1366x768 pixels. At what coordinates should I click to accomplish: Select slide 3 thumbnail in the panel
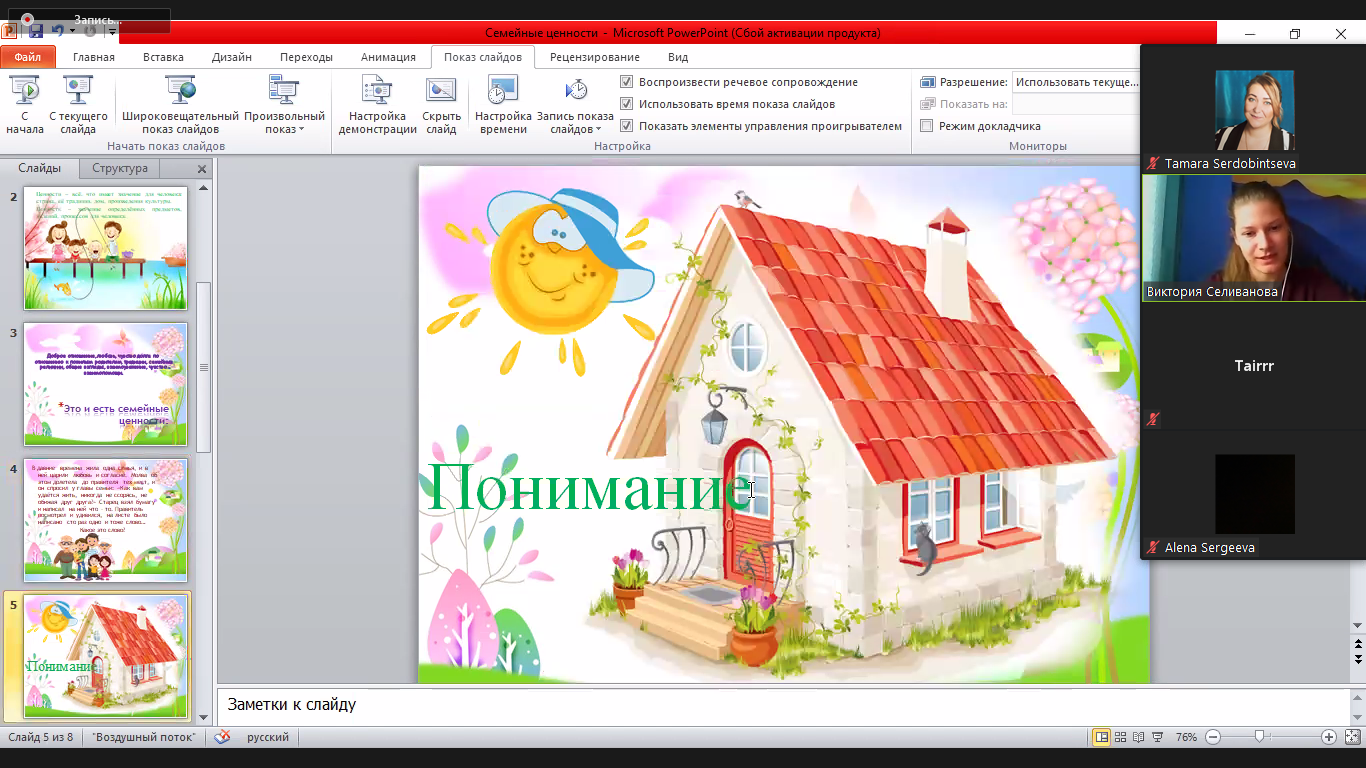(x=105, y=384)
